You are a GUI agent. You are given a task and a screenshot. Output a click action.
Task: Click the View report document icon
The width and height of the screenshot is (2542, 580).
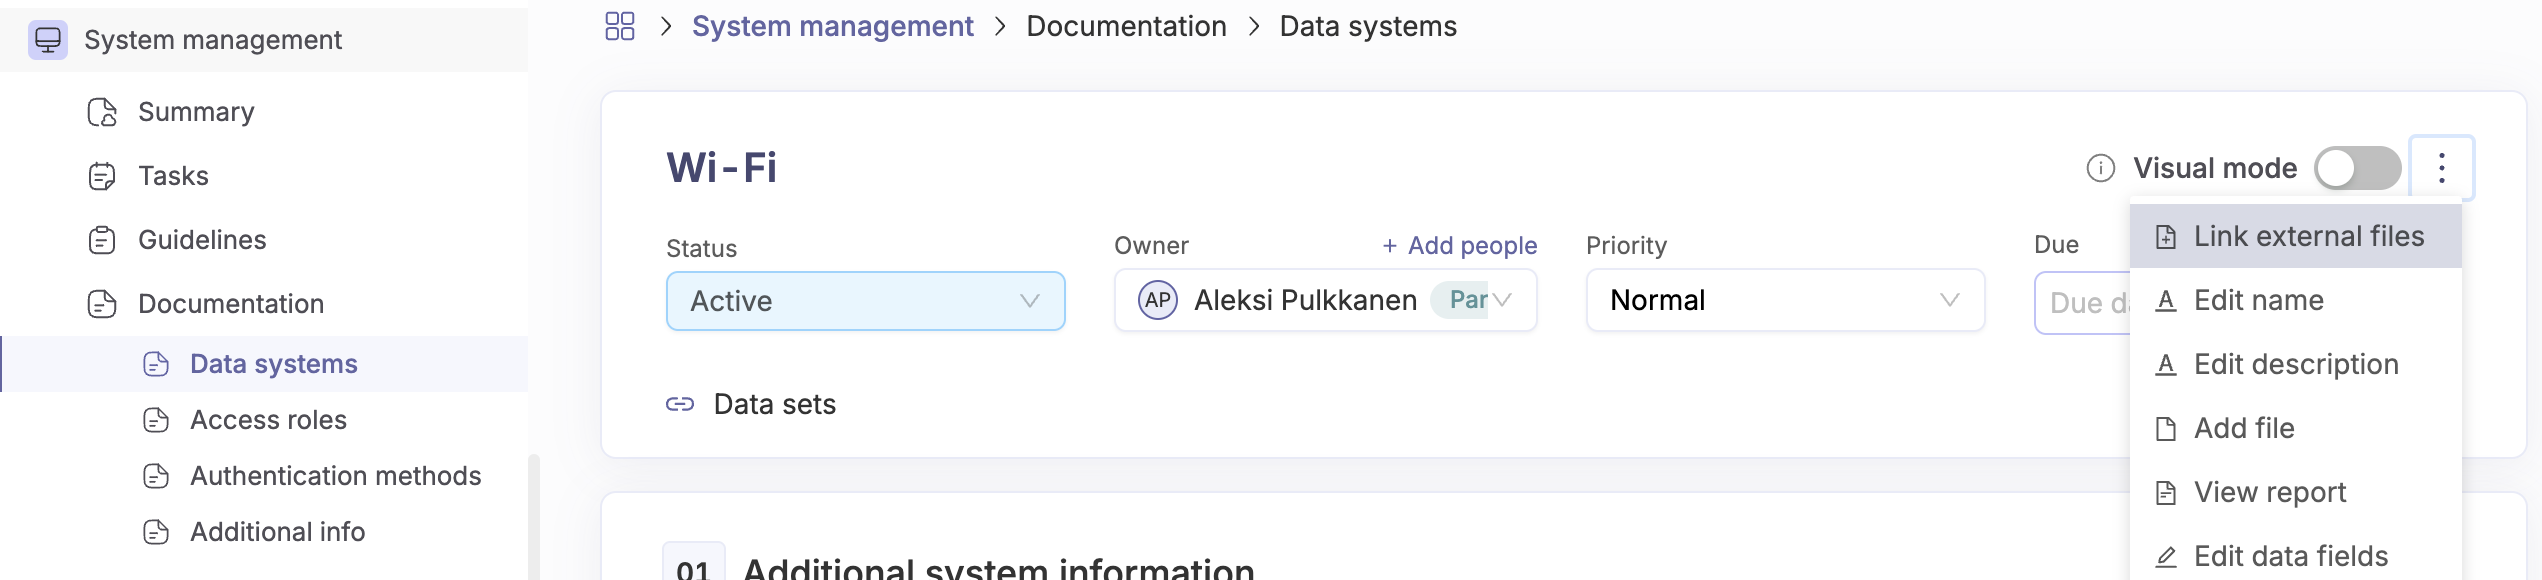pyautogui.click(x=2166, y=493)
